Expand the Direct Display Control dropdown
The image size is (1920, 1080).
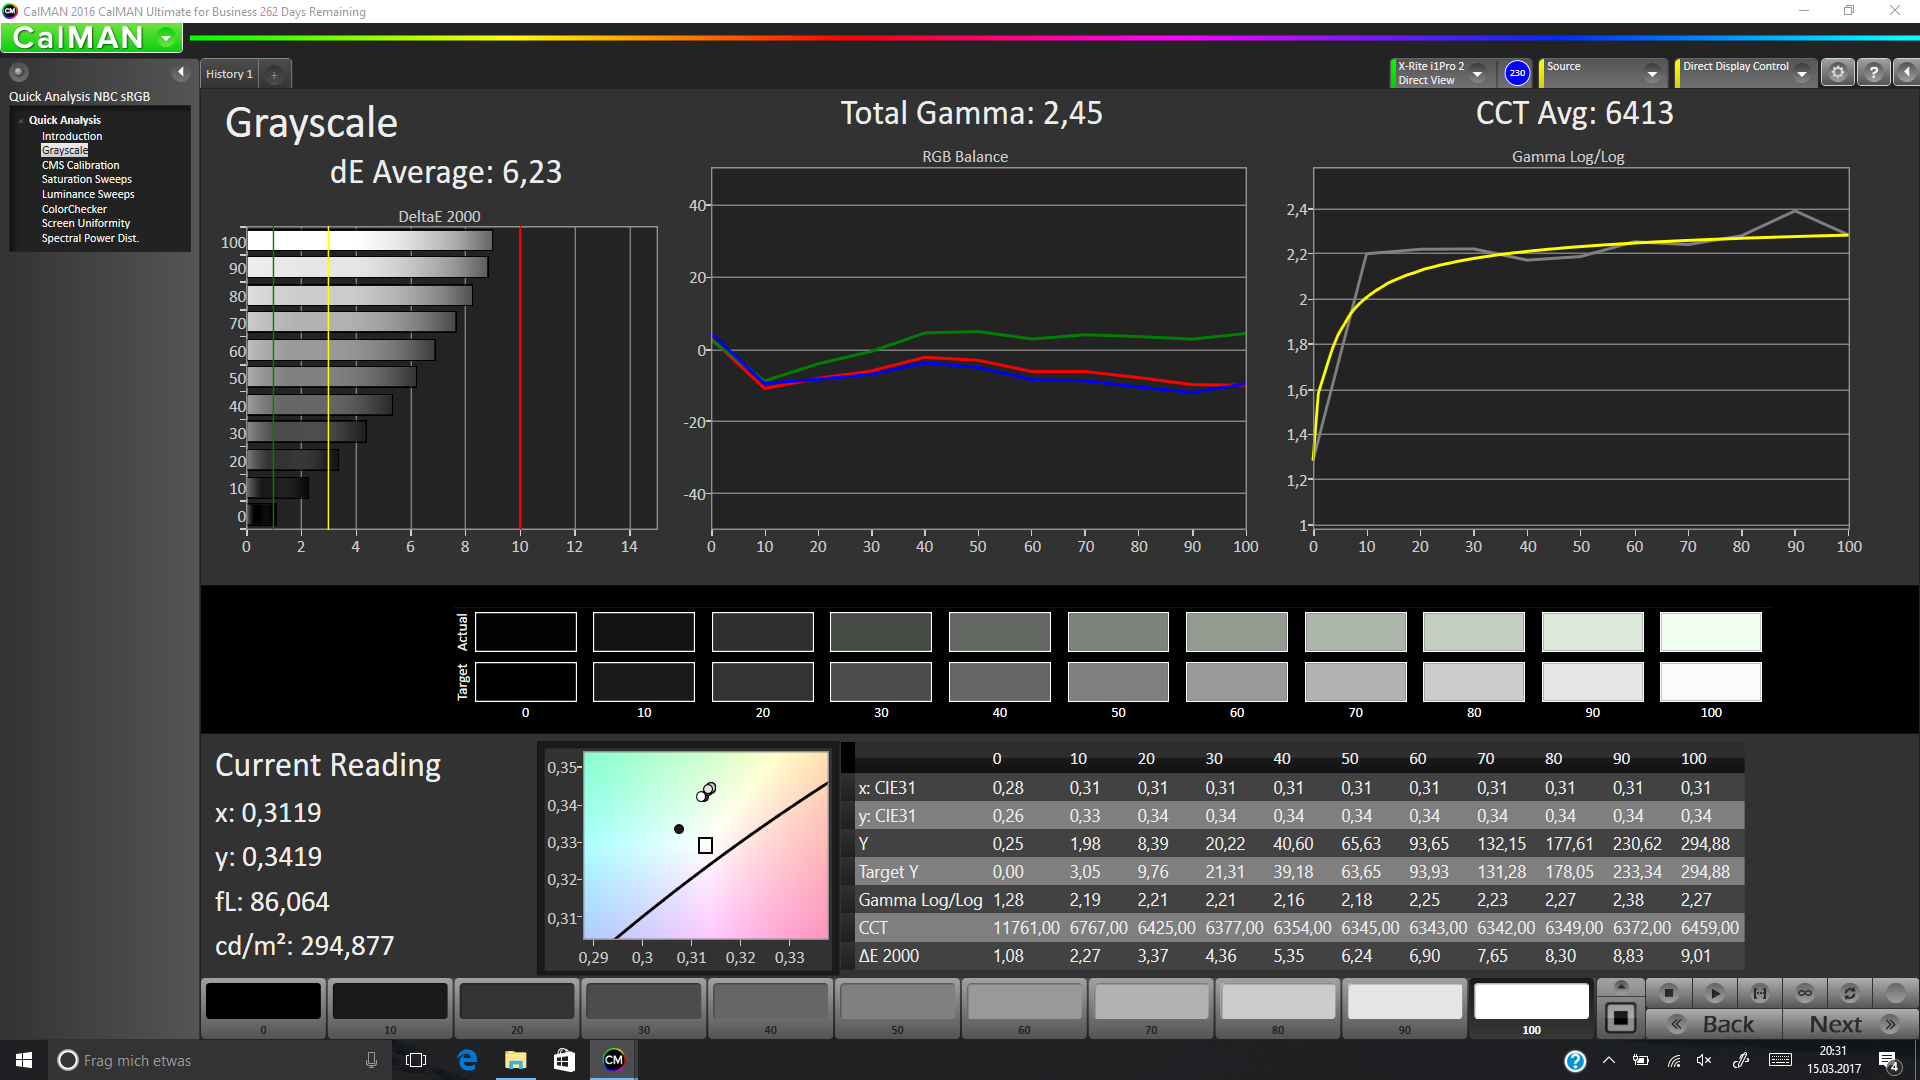tap(1802, 74)
